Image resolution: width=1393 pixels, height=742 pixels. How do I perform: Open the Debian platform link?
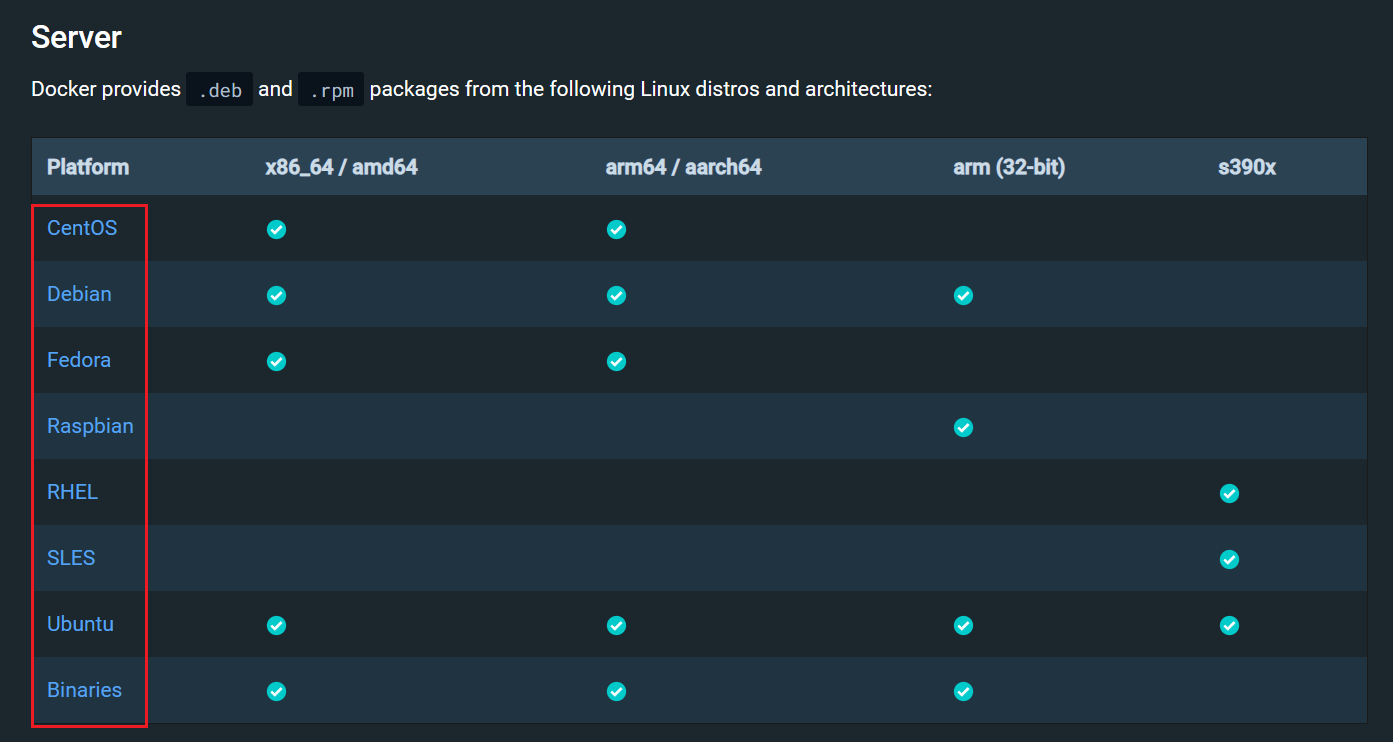click(x=79, y=294)
